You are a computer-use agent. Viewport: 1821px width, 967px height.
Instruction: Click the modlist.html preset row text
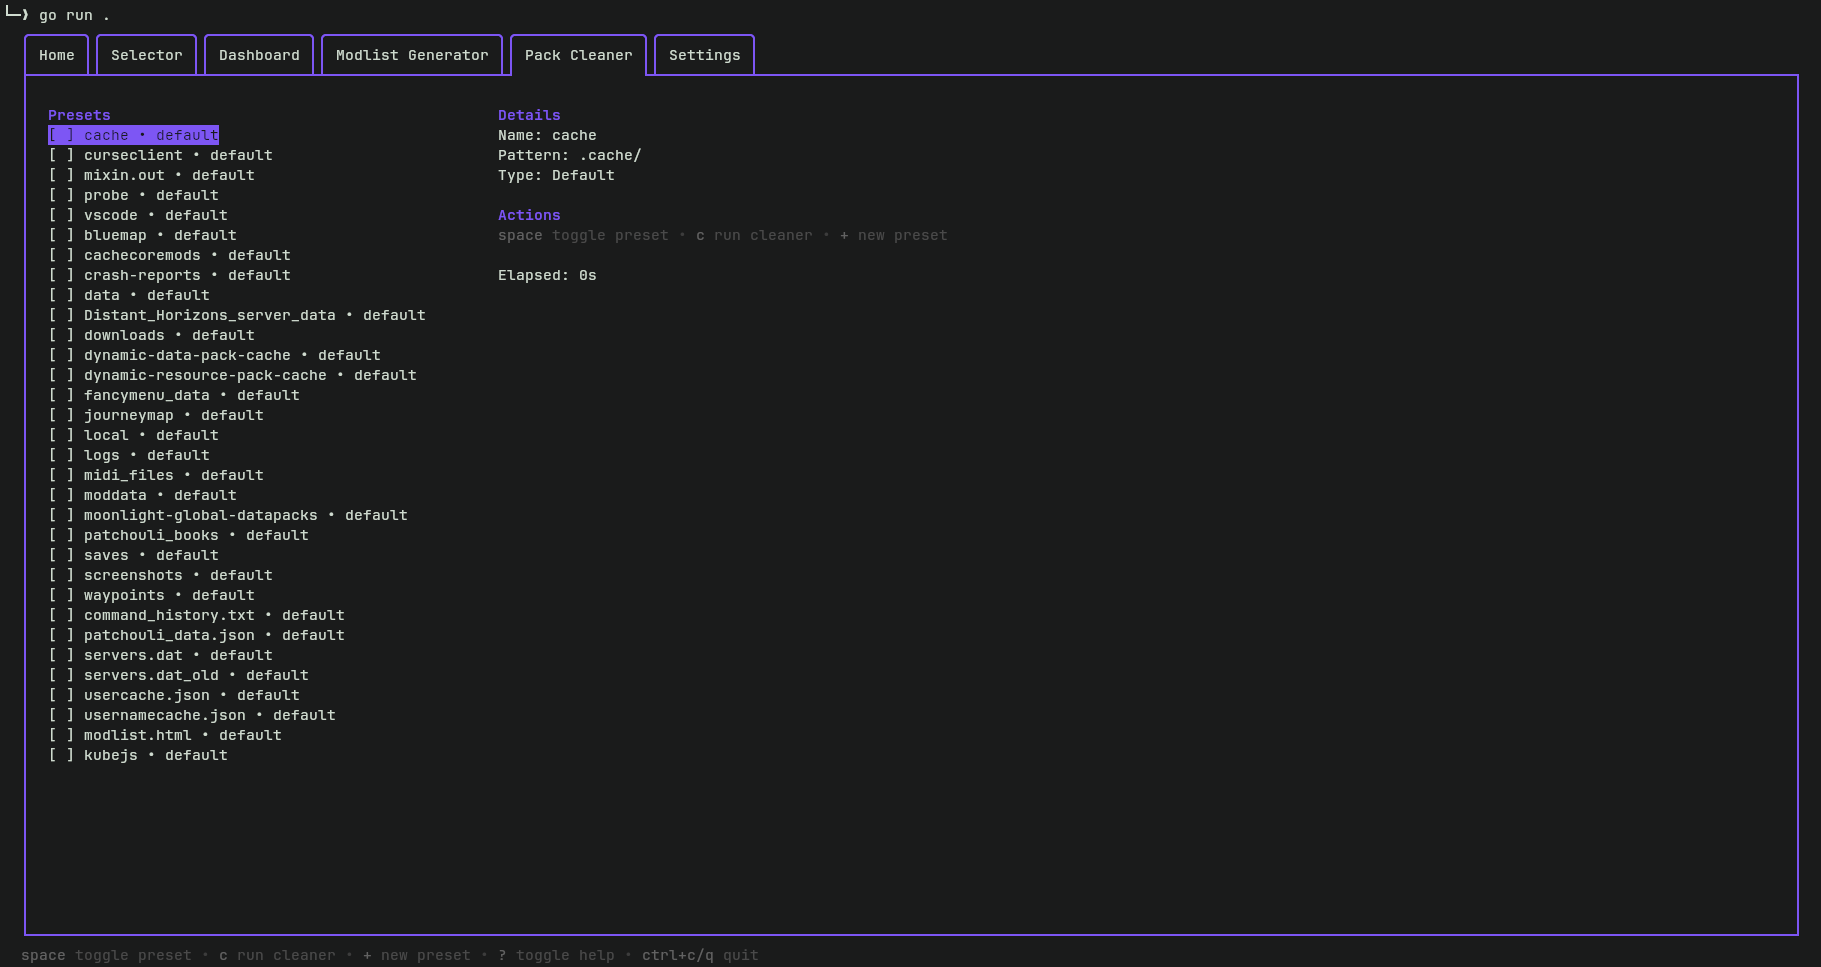coord(183,735)
